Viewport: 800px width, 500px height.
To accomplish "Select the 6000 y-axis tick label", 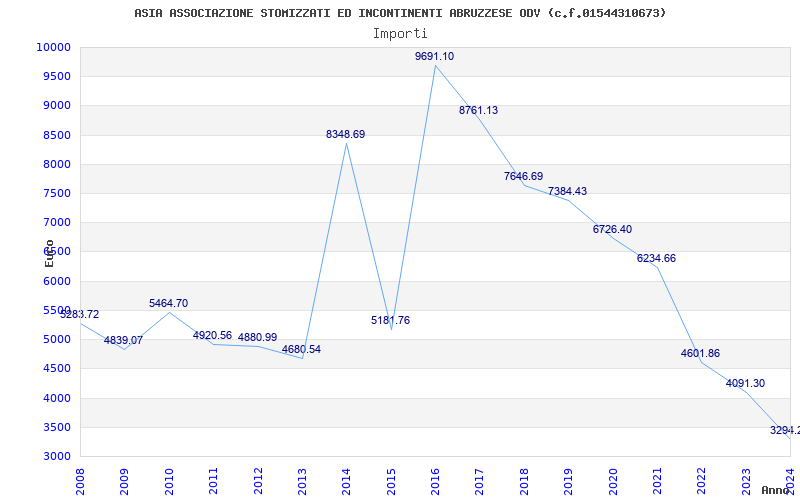I will [x=56, y=281].
